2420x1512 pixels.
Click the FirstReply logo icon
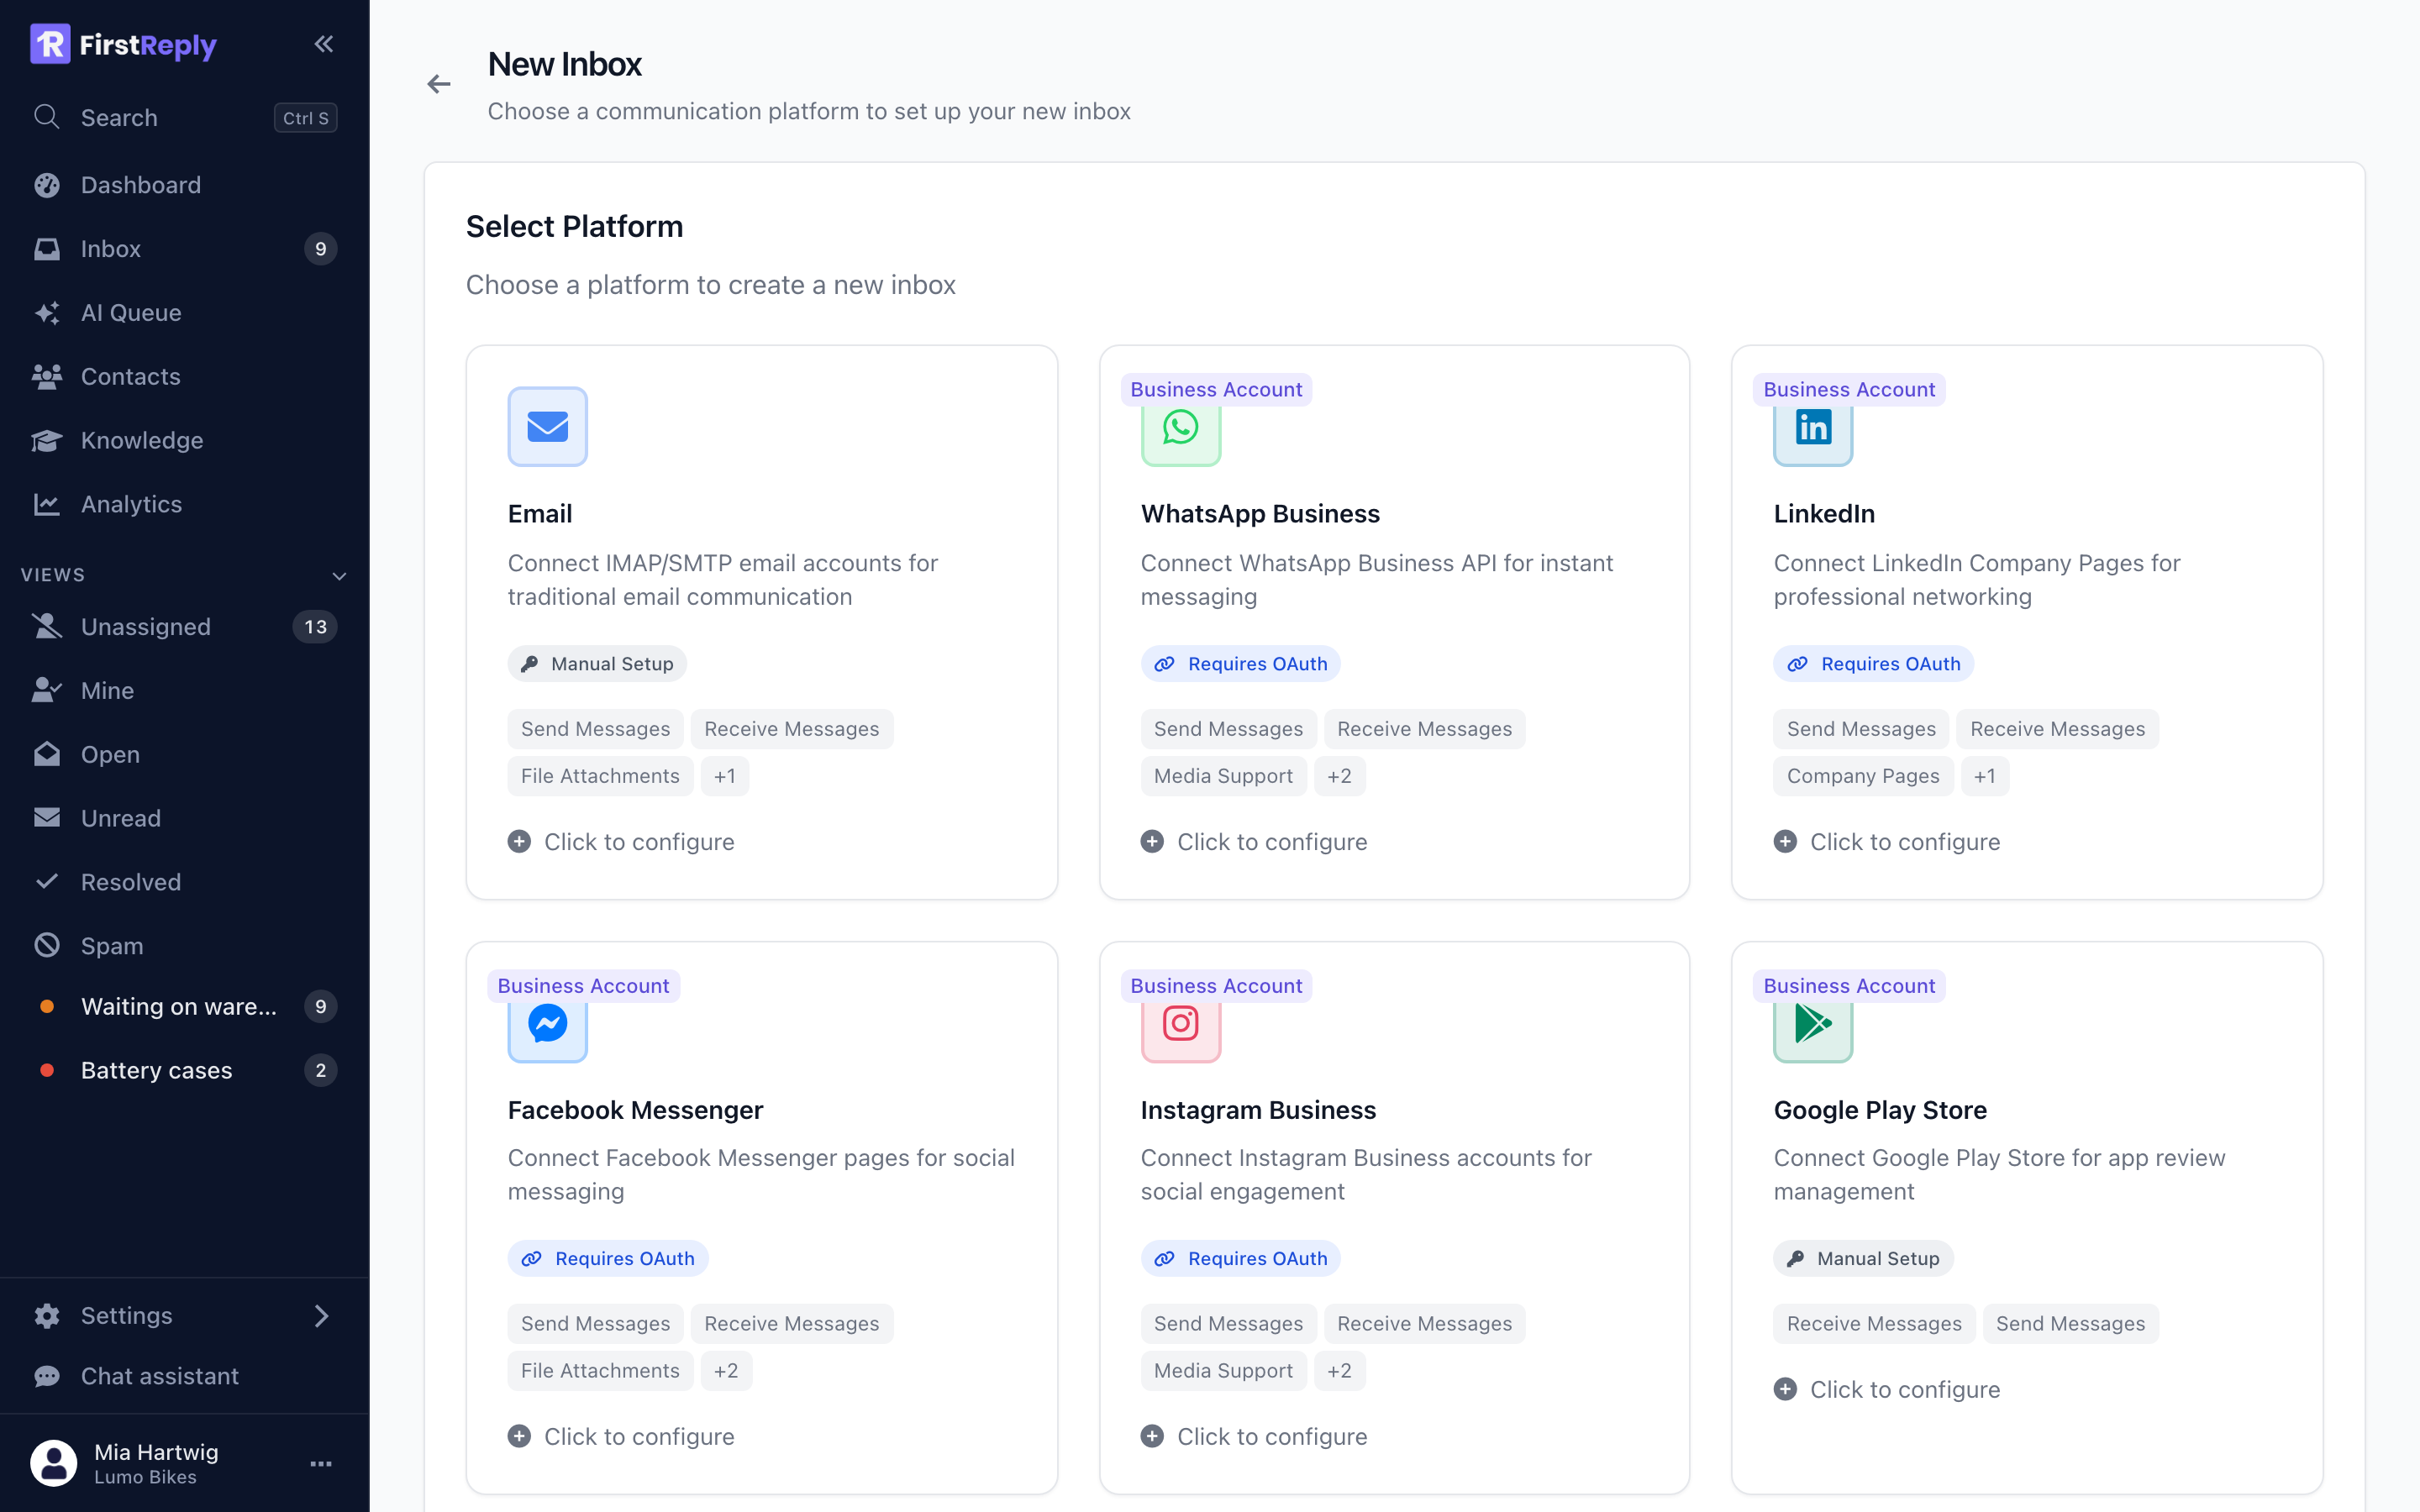(50, 44)
